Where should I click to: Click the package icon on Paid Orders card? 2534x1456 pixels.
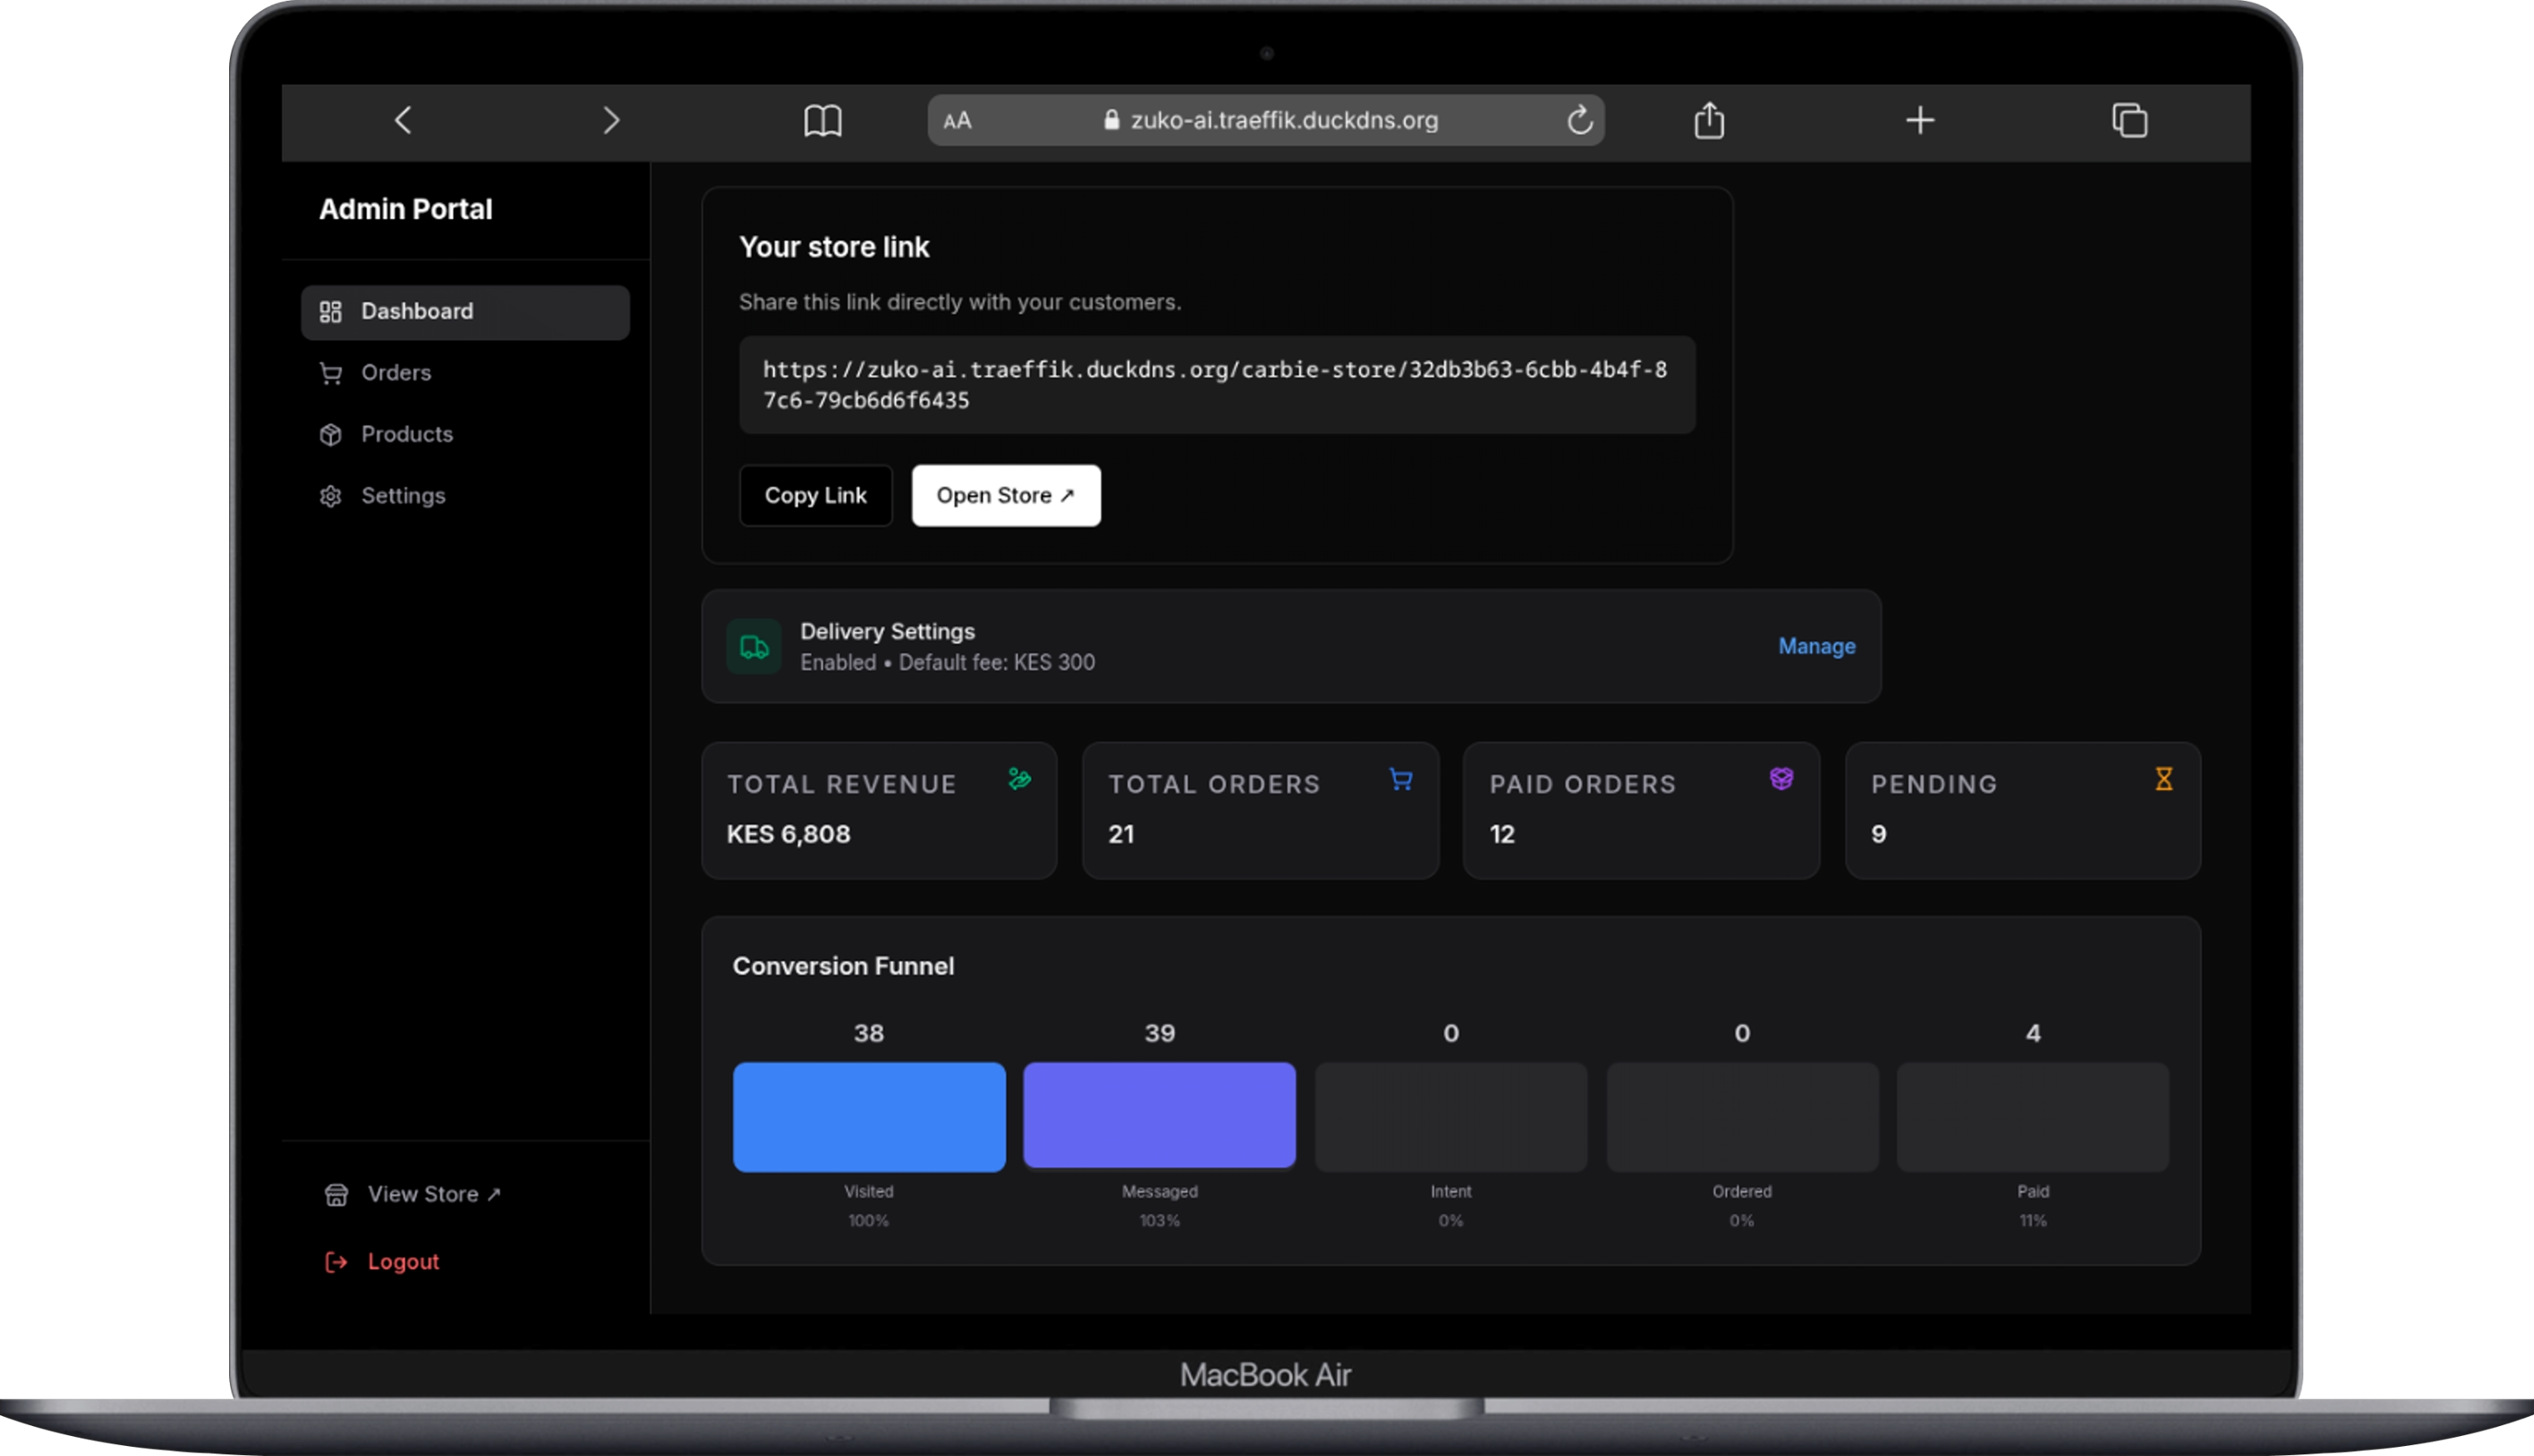click(x=1781, y=779)
